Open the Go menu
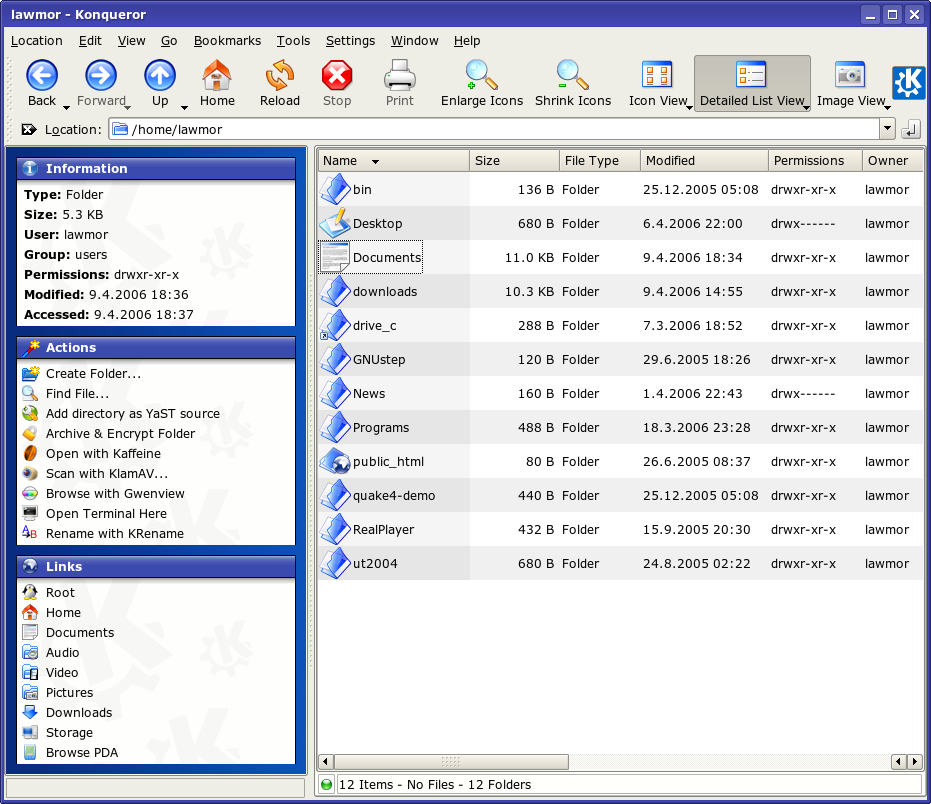The width and height of the screenshot is (931, 804). click(169, 41)
